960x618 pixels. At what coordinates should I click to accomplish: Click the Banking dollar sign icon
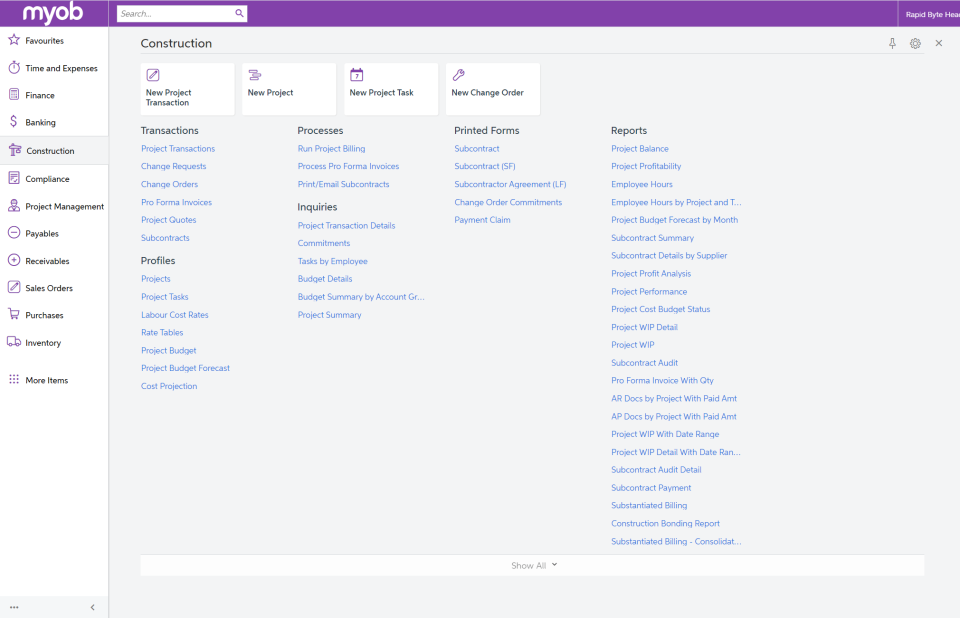pyautogui.click(x=13, y=121)
